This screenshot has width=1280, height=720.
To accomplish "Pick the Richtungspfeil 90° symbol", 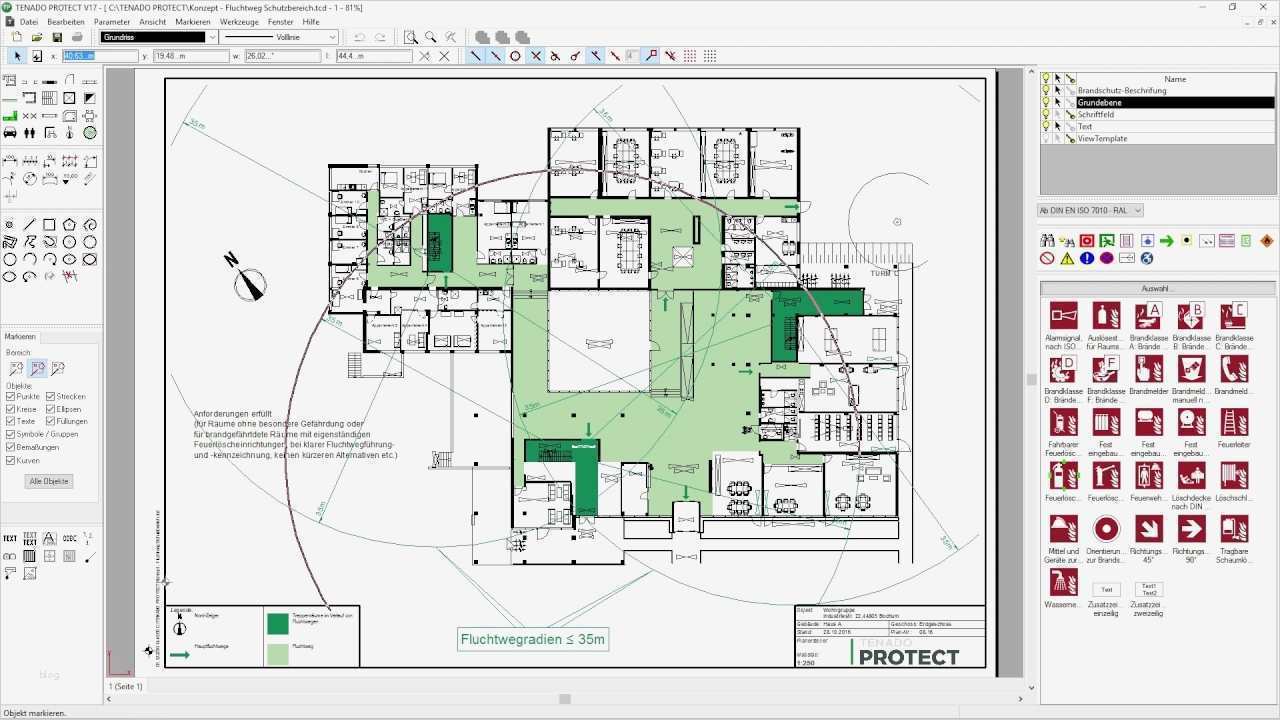I will point(1190,528).
